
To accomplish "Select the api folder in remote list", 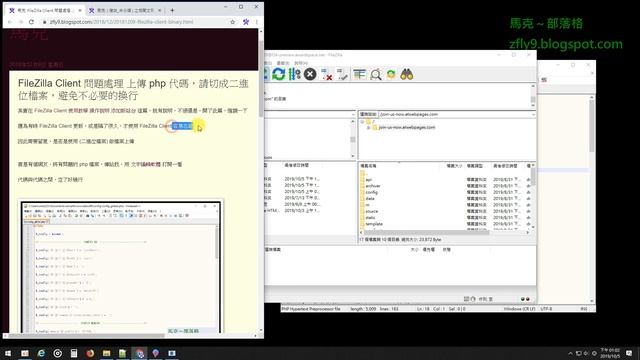I will coord(369,180).
